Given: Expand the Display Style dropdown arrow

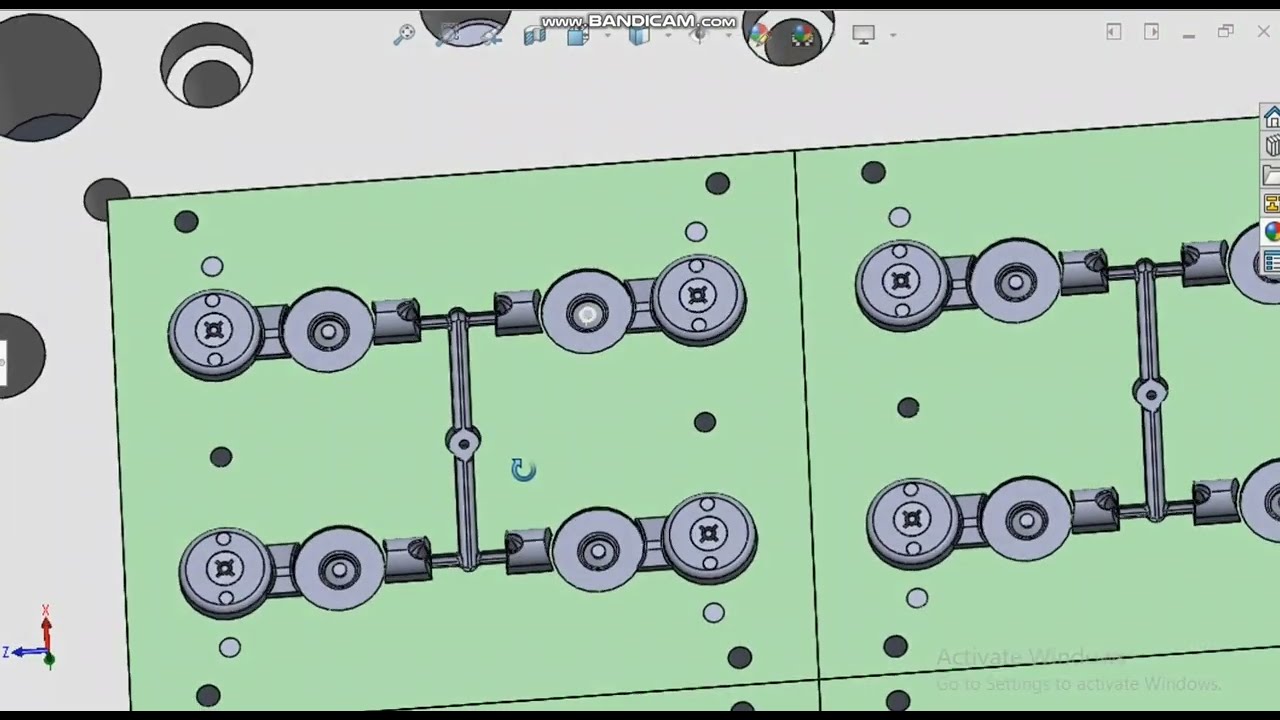Looking at the screenshot, I should pos(668,35).
